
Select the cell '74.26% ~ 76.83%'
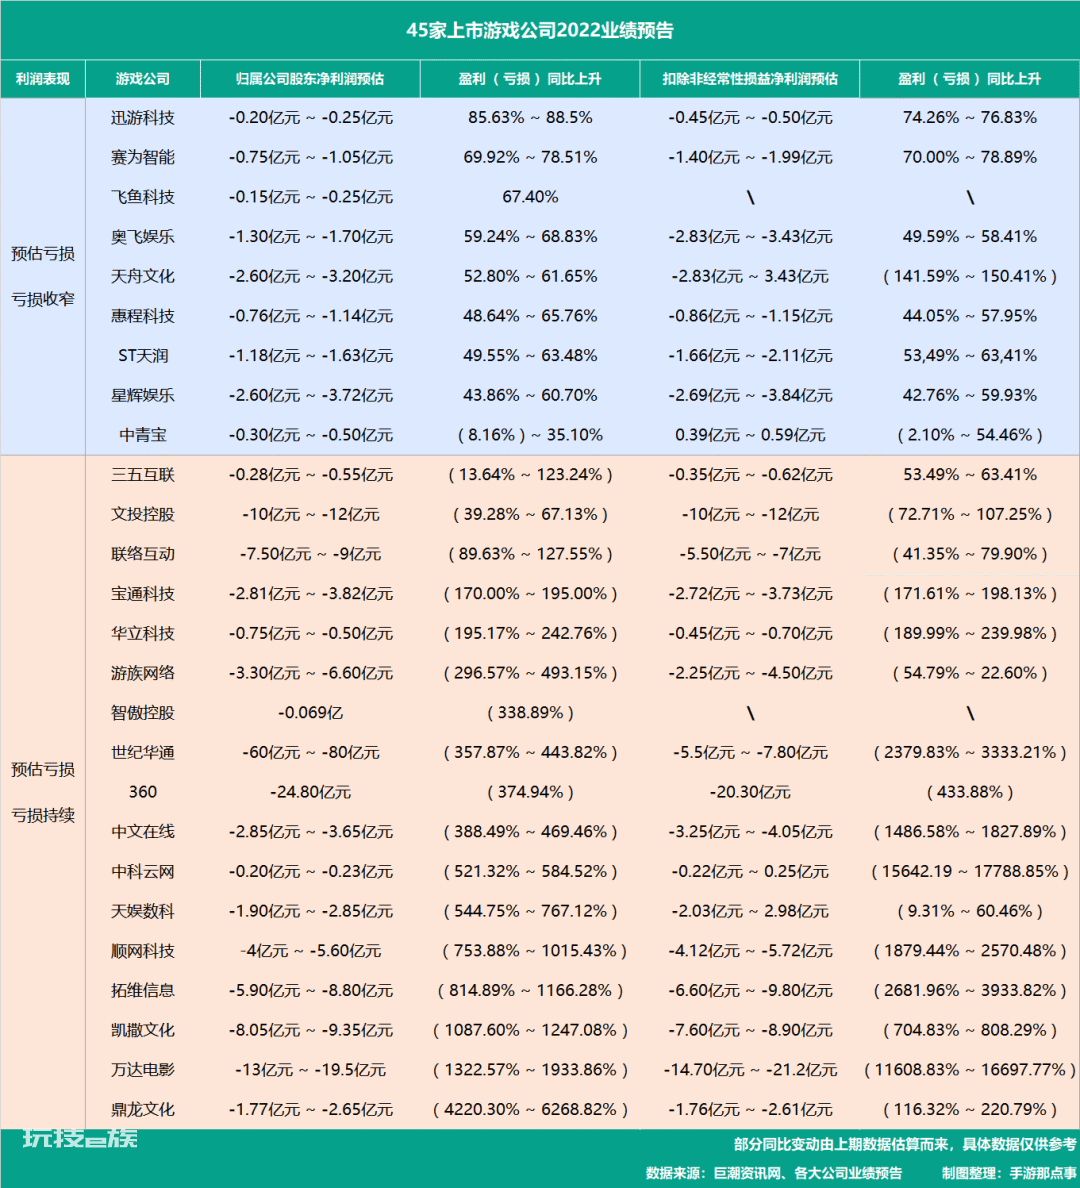click(x=969, y=117)
